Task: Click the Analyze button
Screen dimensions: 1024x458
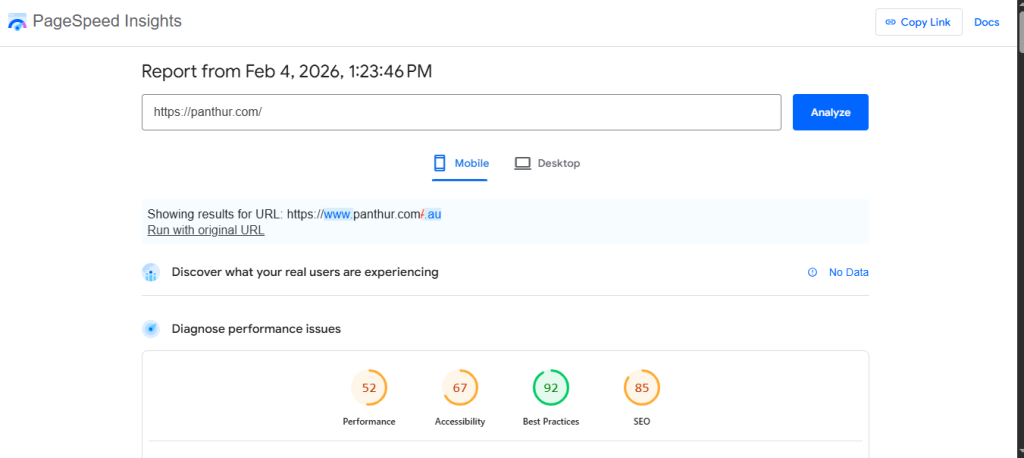Action: click(831, 112)
